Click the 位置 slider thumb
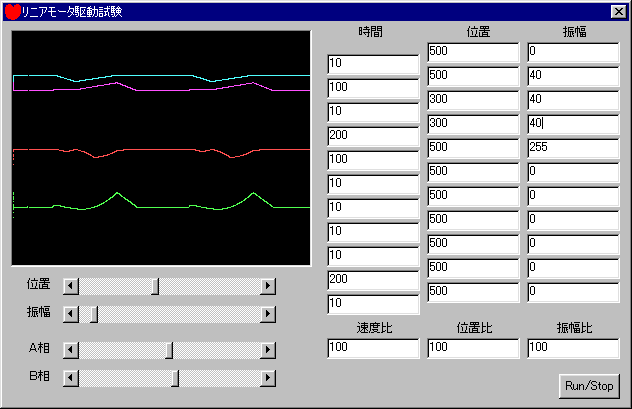This screenshot has height=409, width=632. 155,287
